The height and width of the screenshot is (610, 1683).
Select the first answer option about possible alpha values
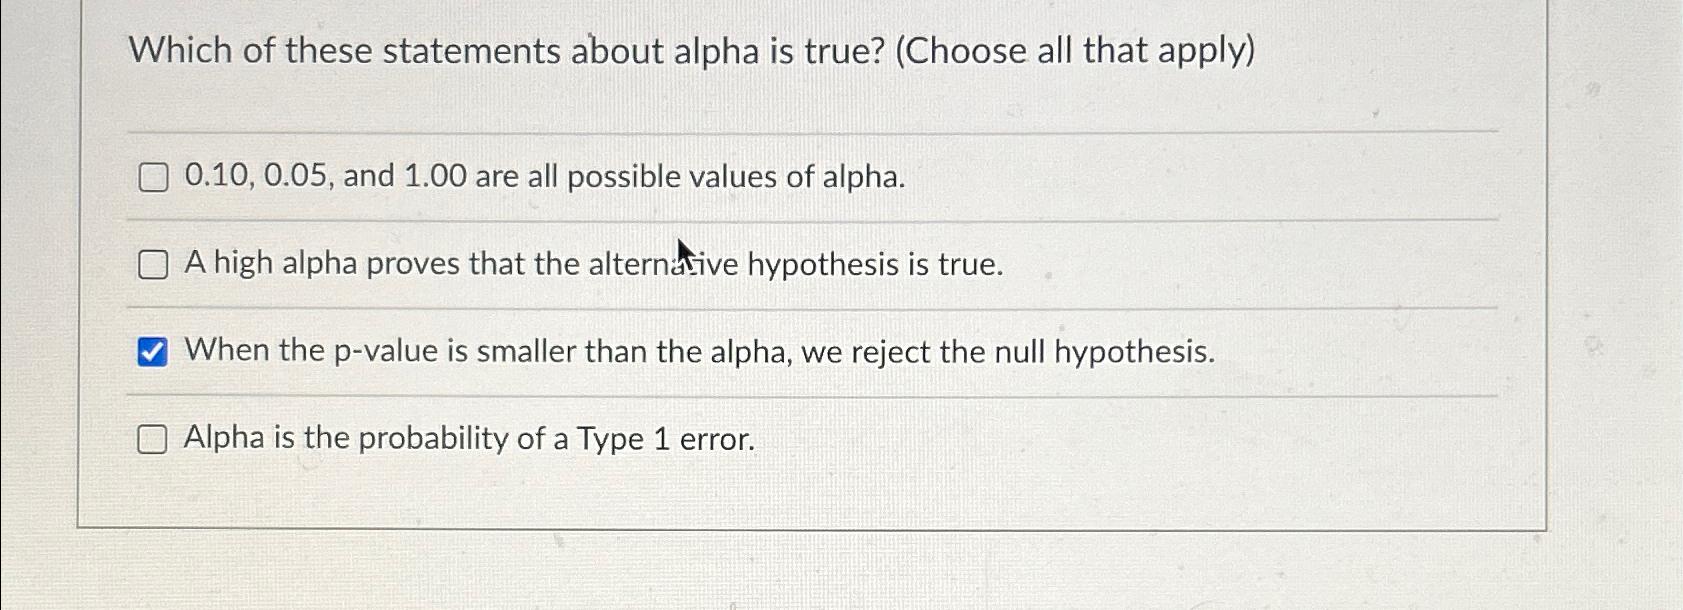[153, 177]
